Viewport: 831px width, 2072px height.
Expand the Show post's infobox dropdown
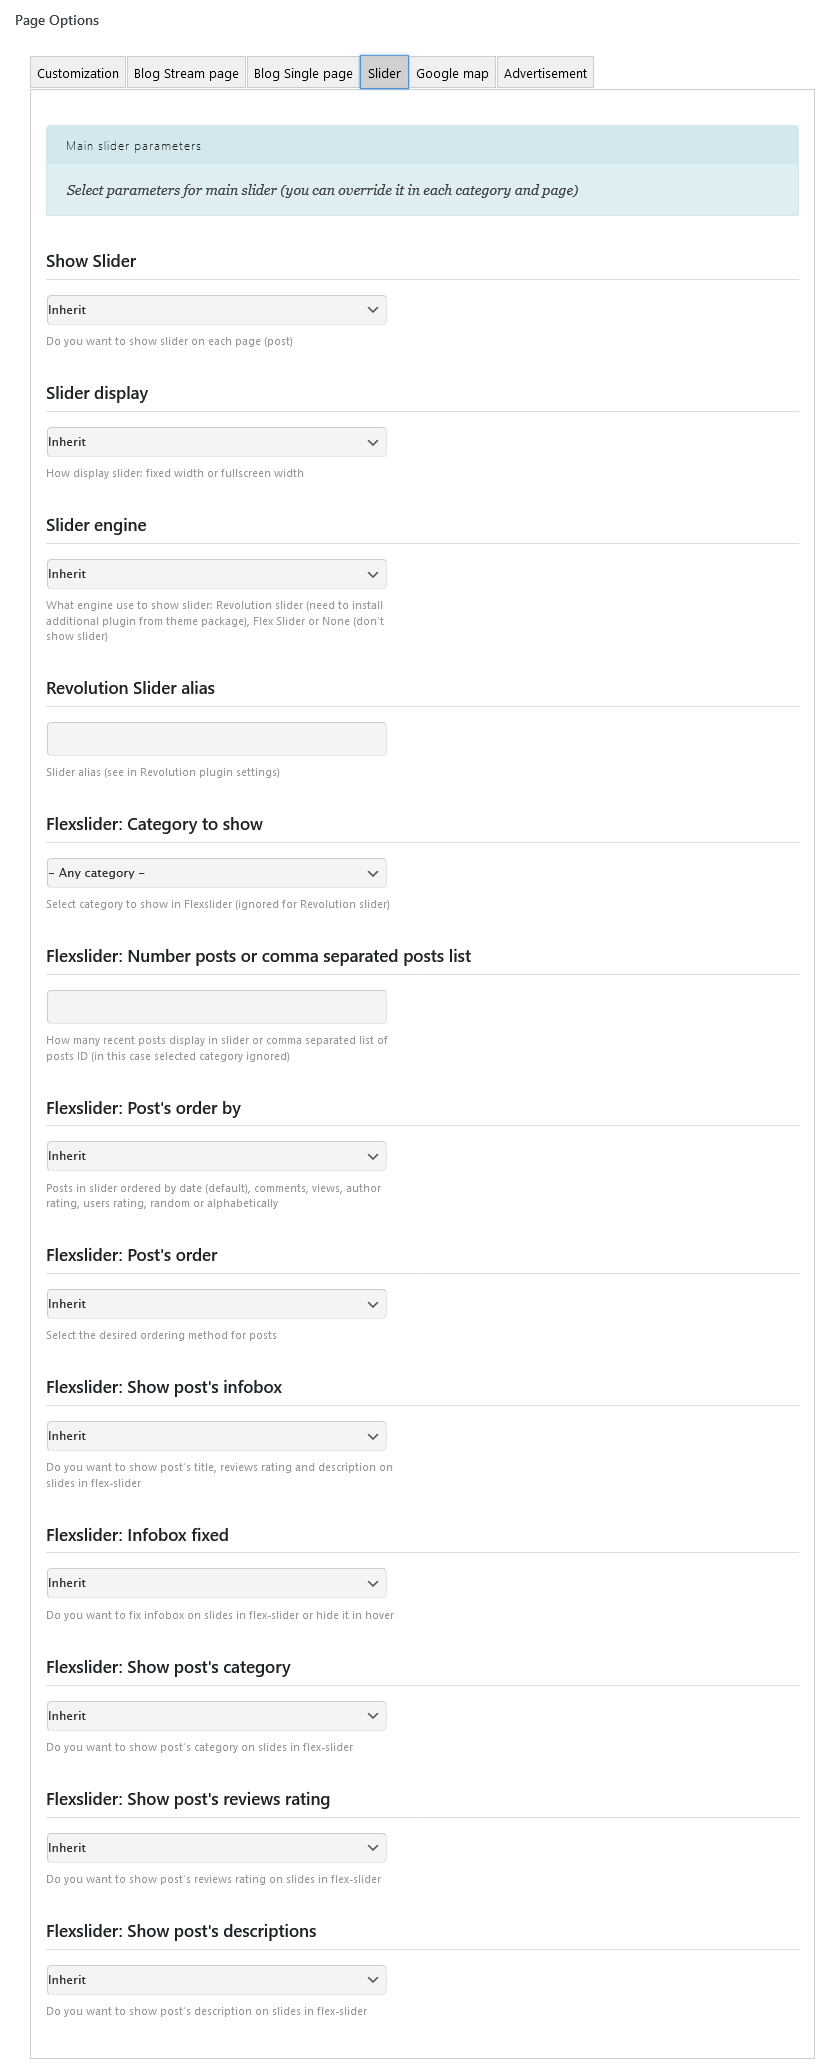click(216, 1436)
